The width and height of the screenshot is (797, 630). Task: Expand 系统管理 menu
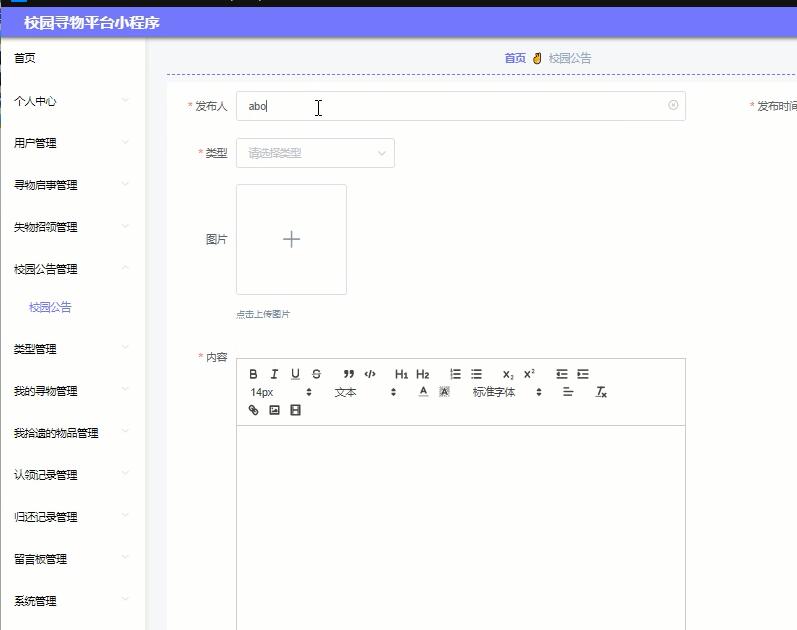[71, 601]
